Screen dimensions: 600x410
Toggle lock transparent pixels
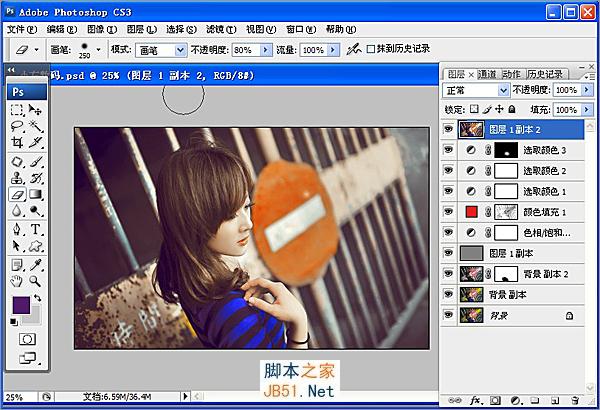click(x=474, y=109)
